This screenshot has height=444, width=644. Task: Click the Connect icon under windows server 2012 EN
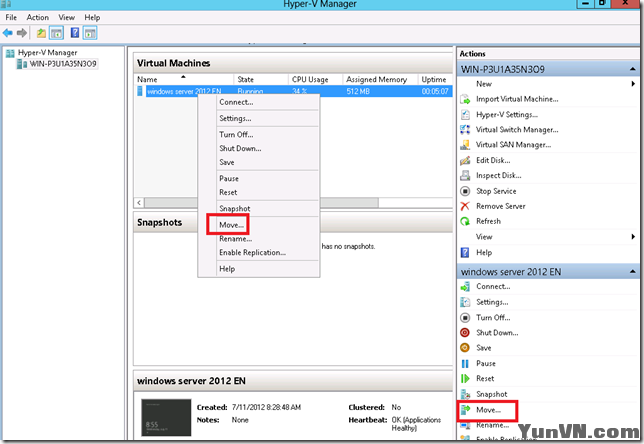click(465, 287)
